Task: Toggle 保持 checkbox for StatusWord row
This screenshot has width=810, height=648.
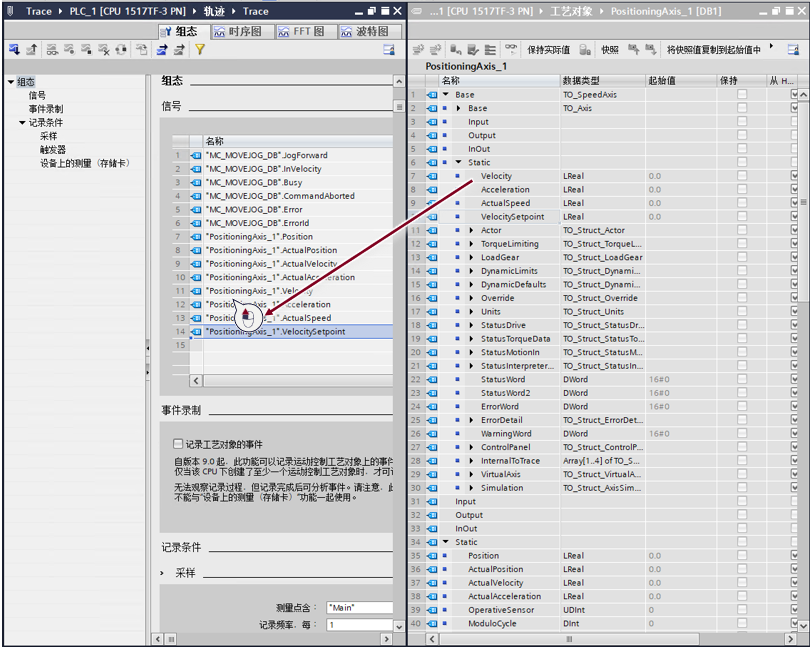Action: [x=742, y=379]
